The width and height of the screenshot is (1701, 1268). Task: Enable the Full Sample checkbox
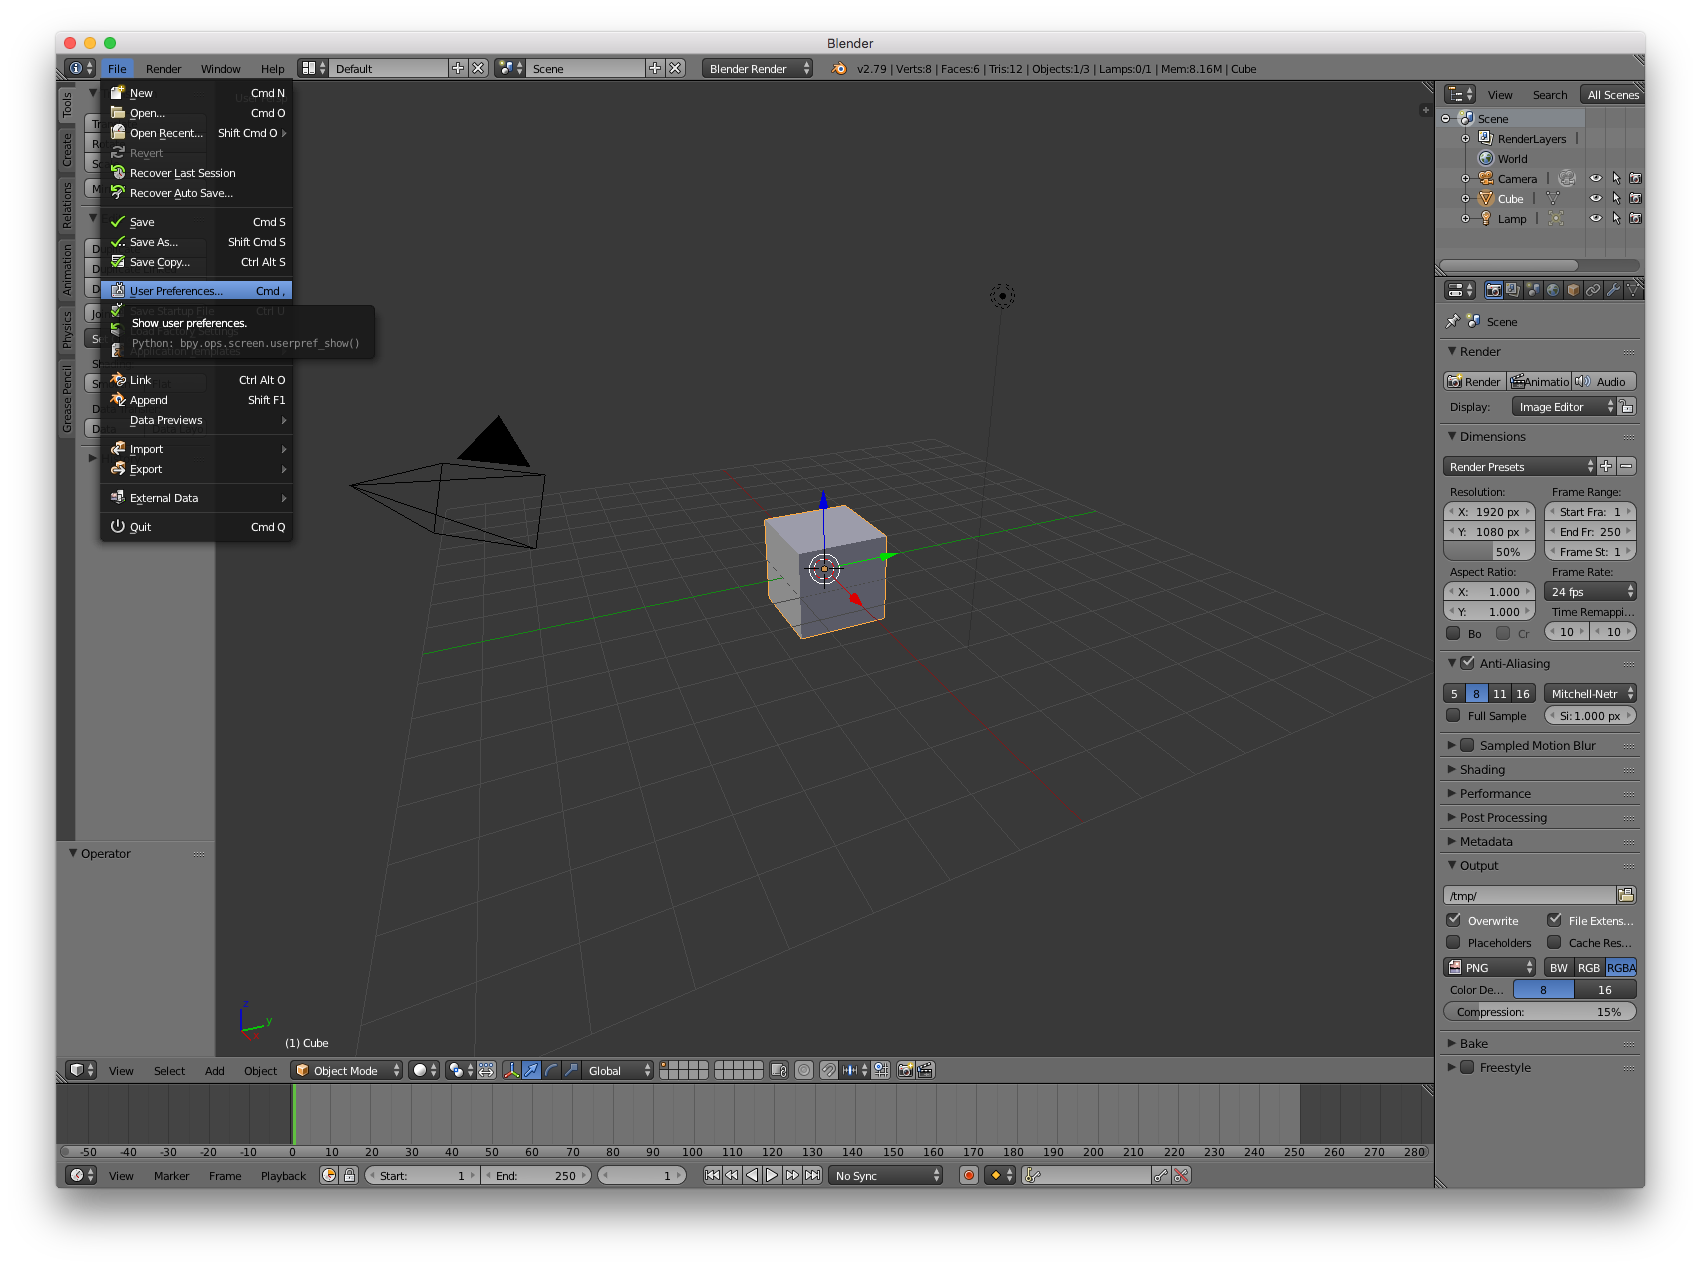pyautogui.click(x=1453, y=715)
